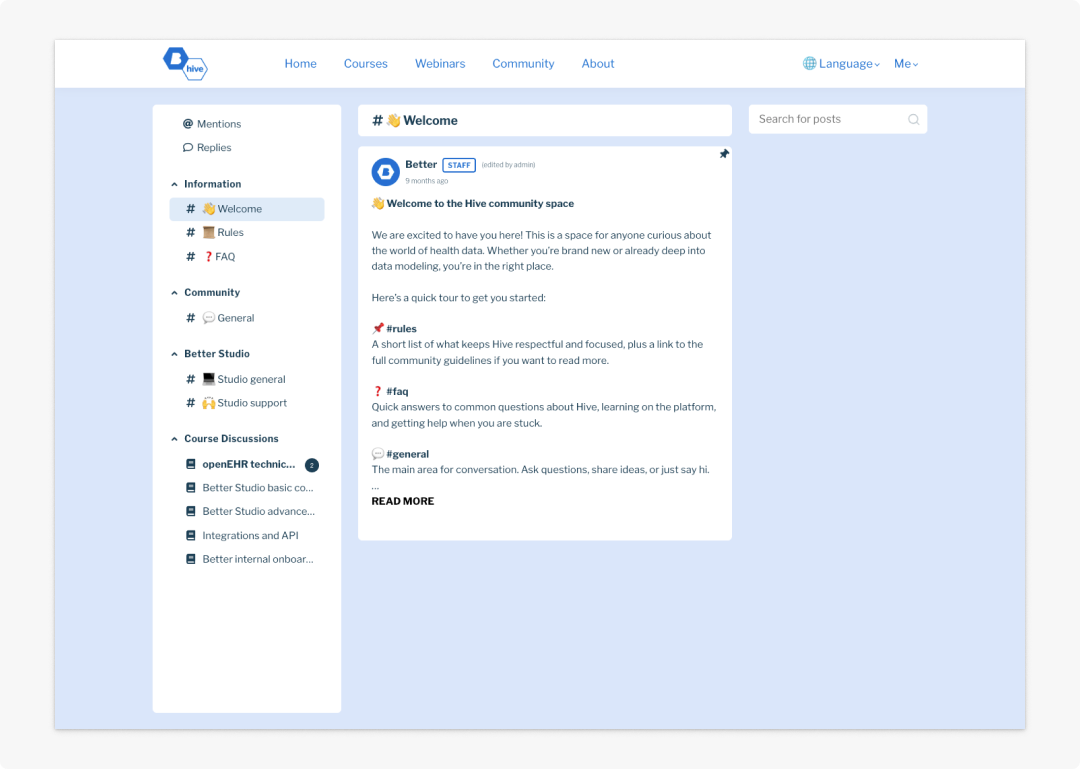Click the Hive logo in header
The width and height of the screenshot is (1080, 769).
185,63
